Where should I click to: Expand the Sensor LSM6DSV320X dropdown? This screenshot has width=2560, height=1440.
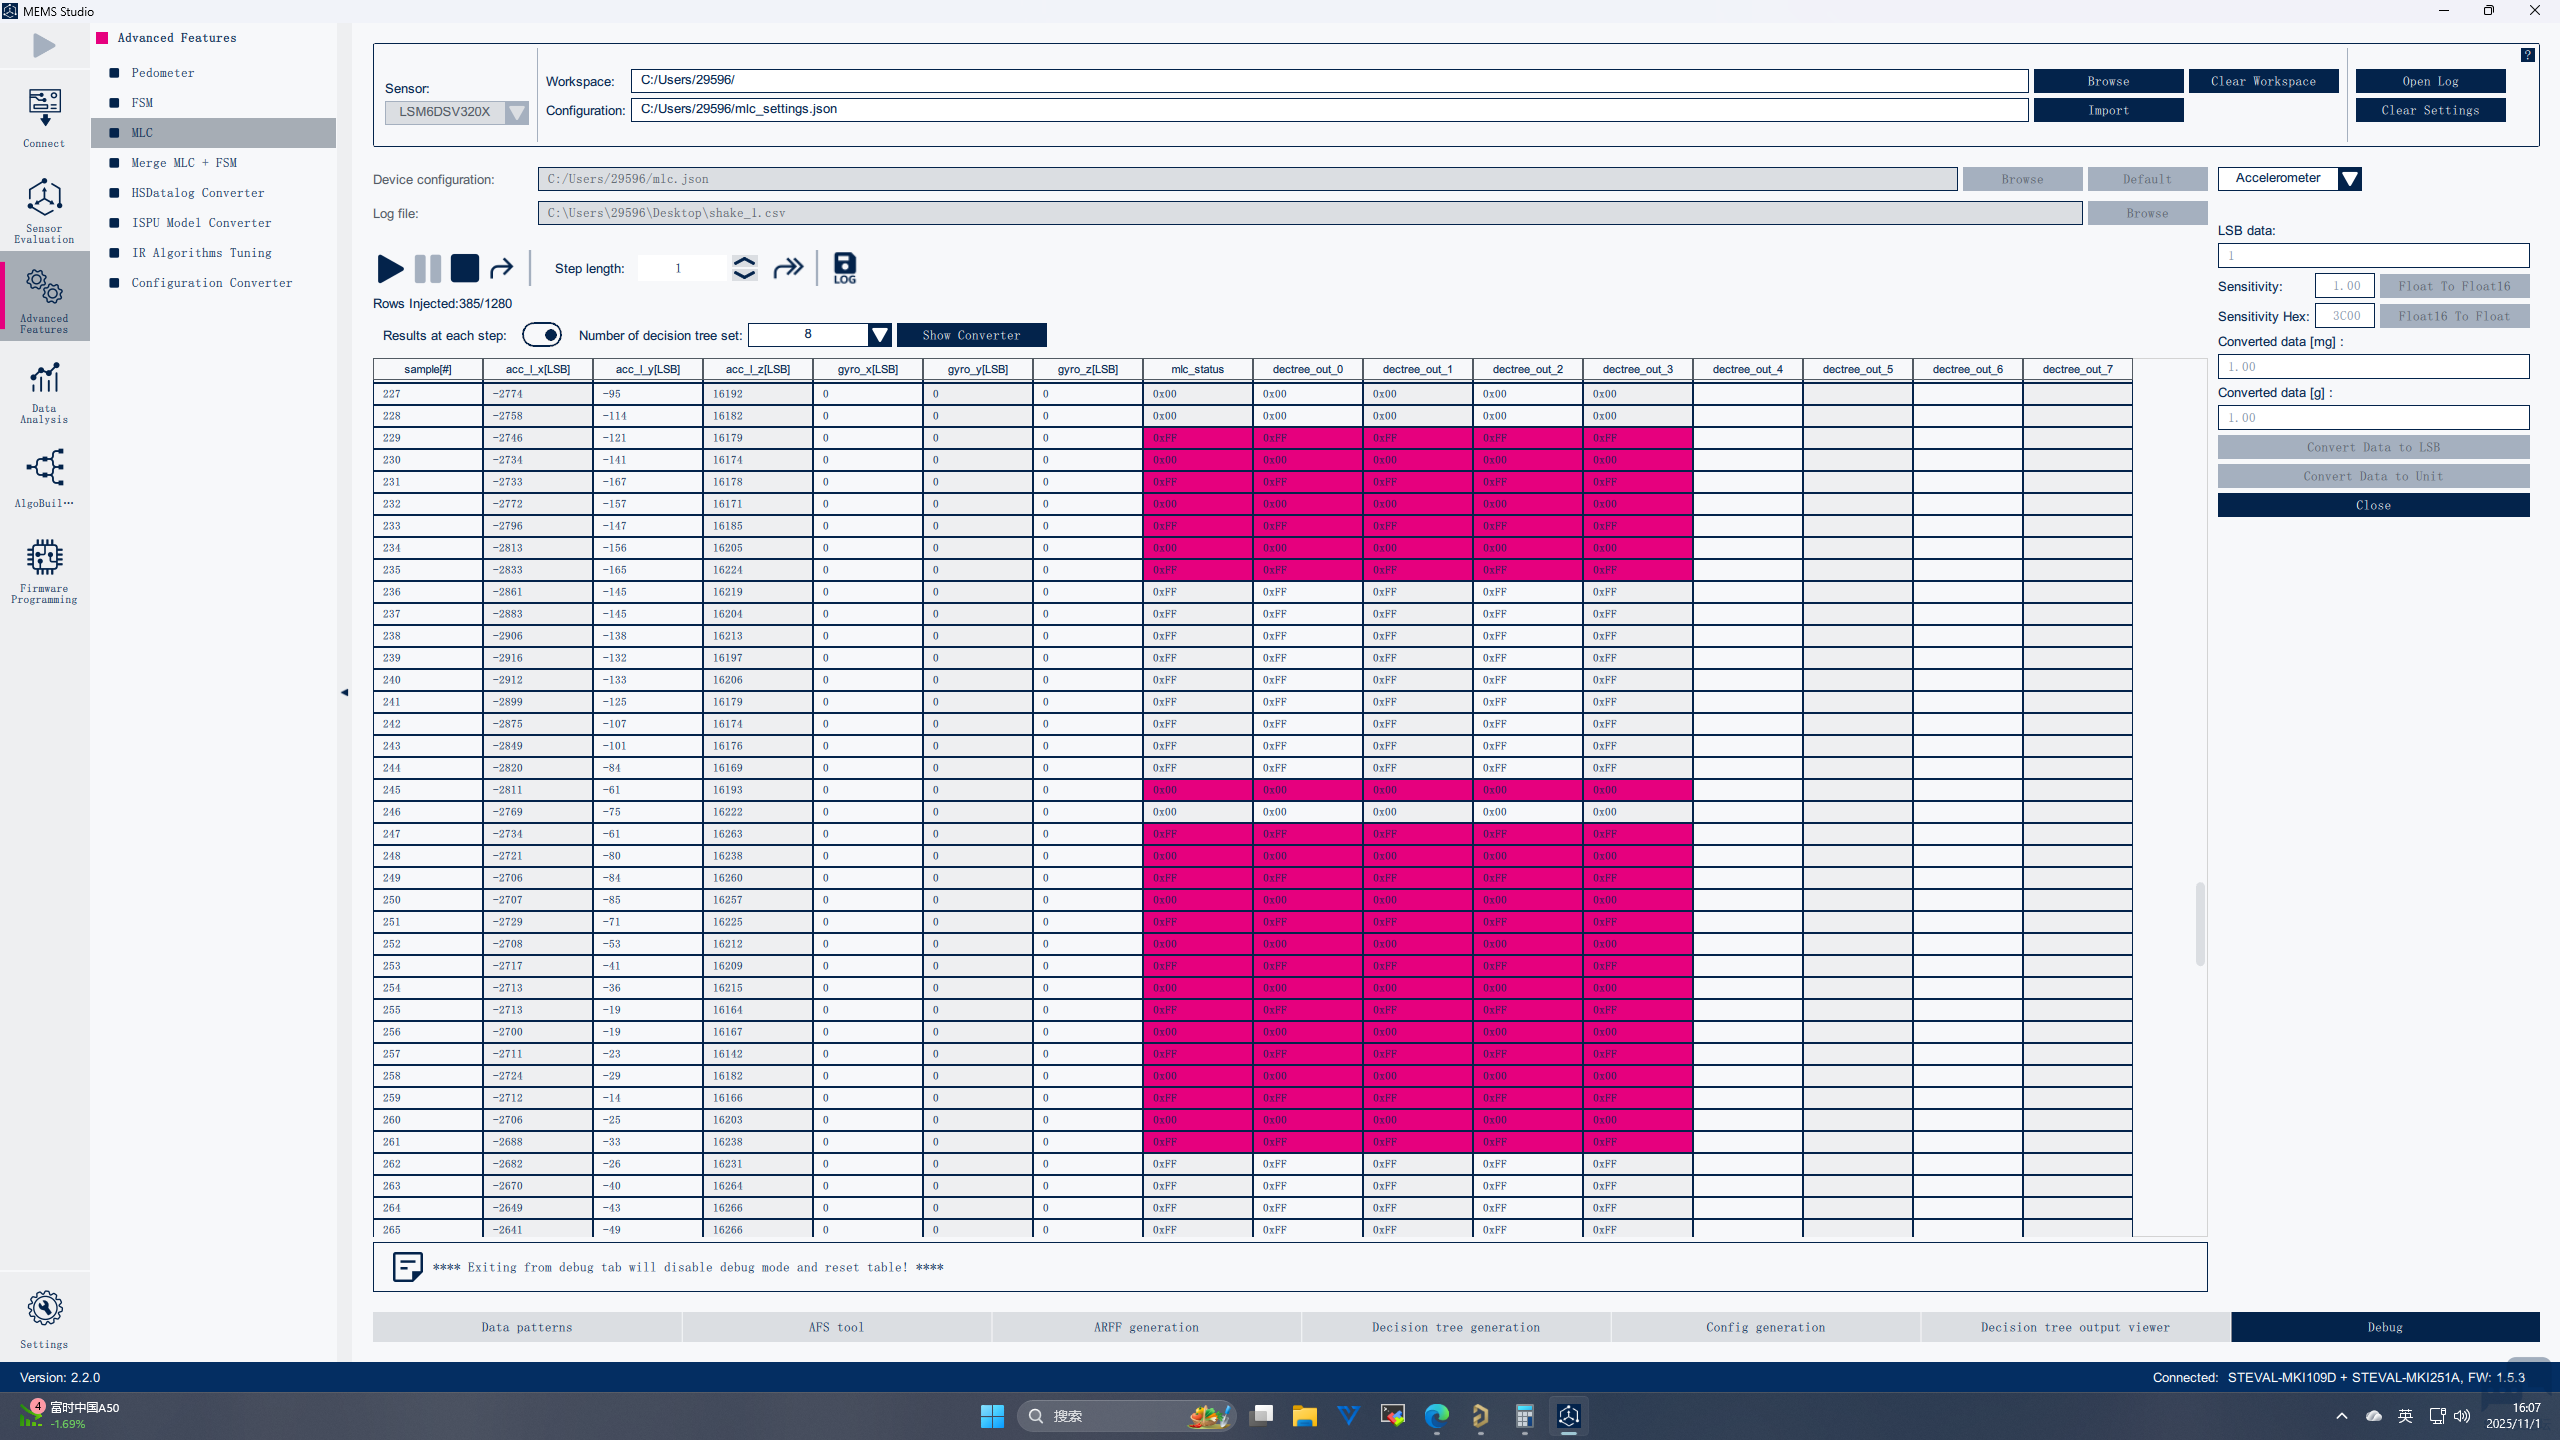[x=516, y=112]
